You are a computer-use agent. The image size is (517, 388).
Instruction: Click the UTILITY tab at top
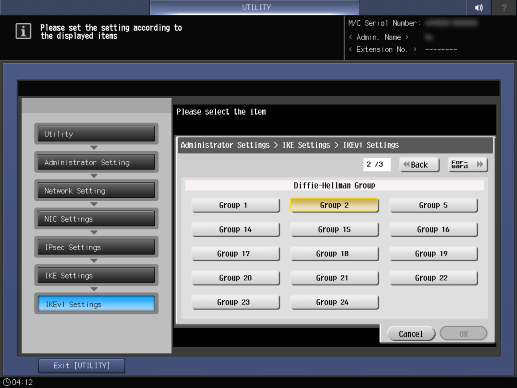[x=255, y=7]
